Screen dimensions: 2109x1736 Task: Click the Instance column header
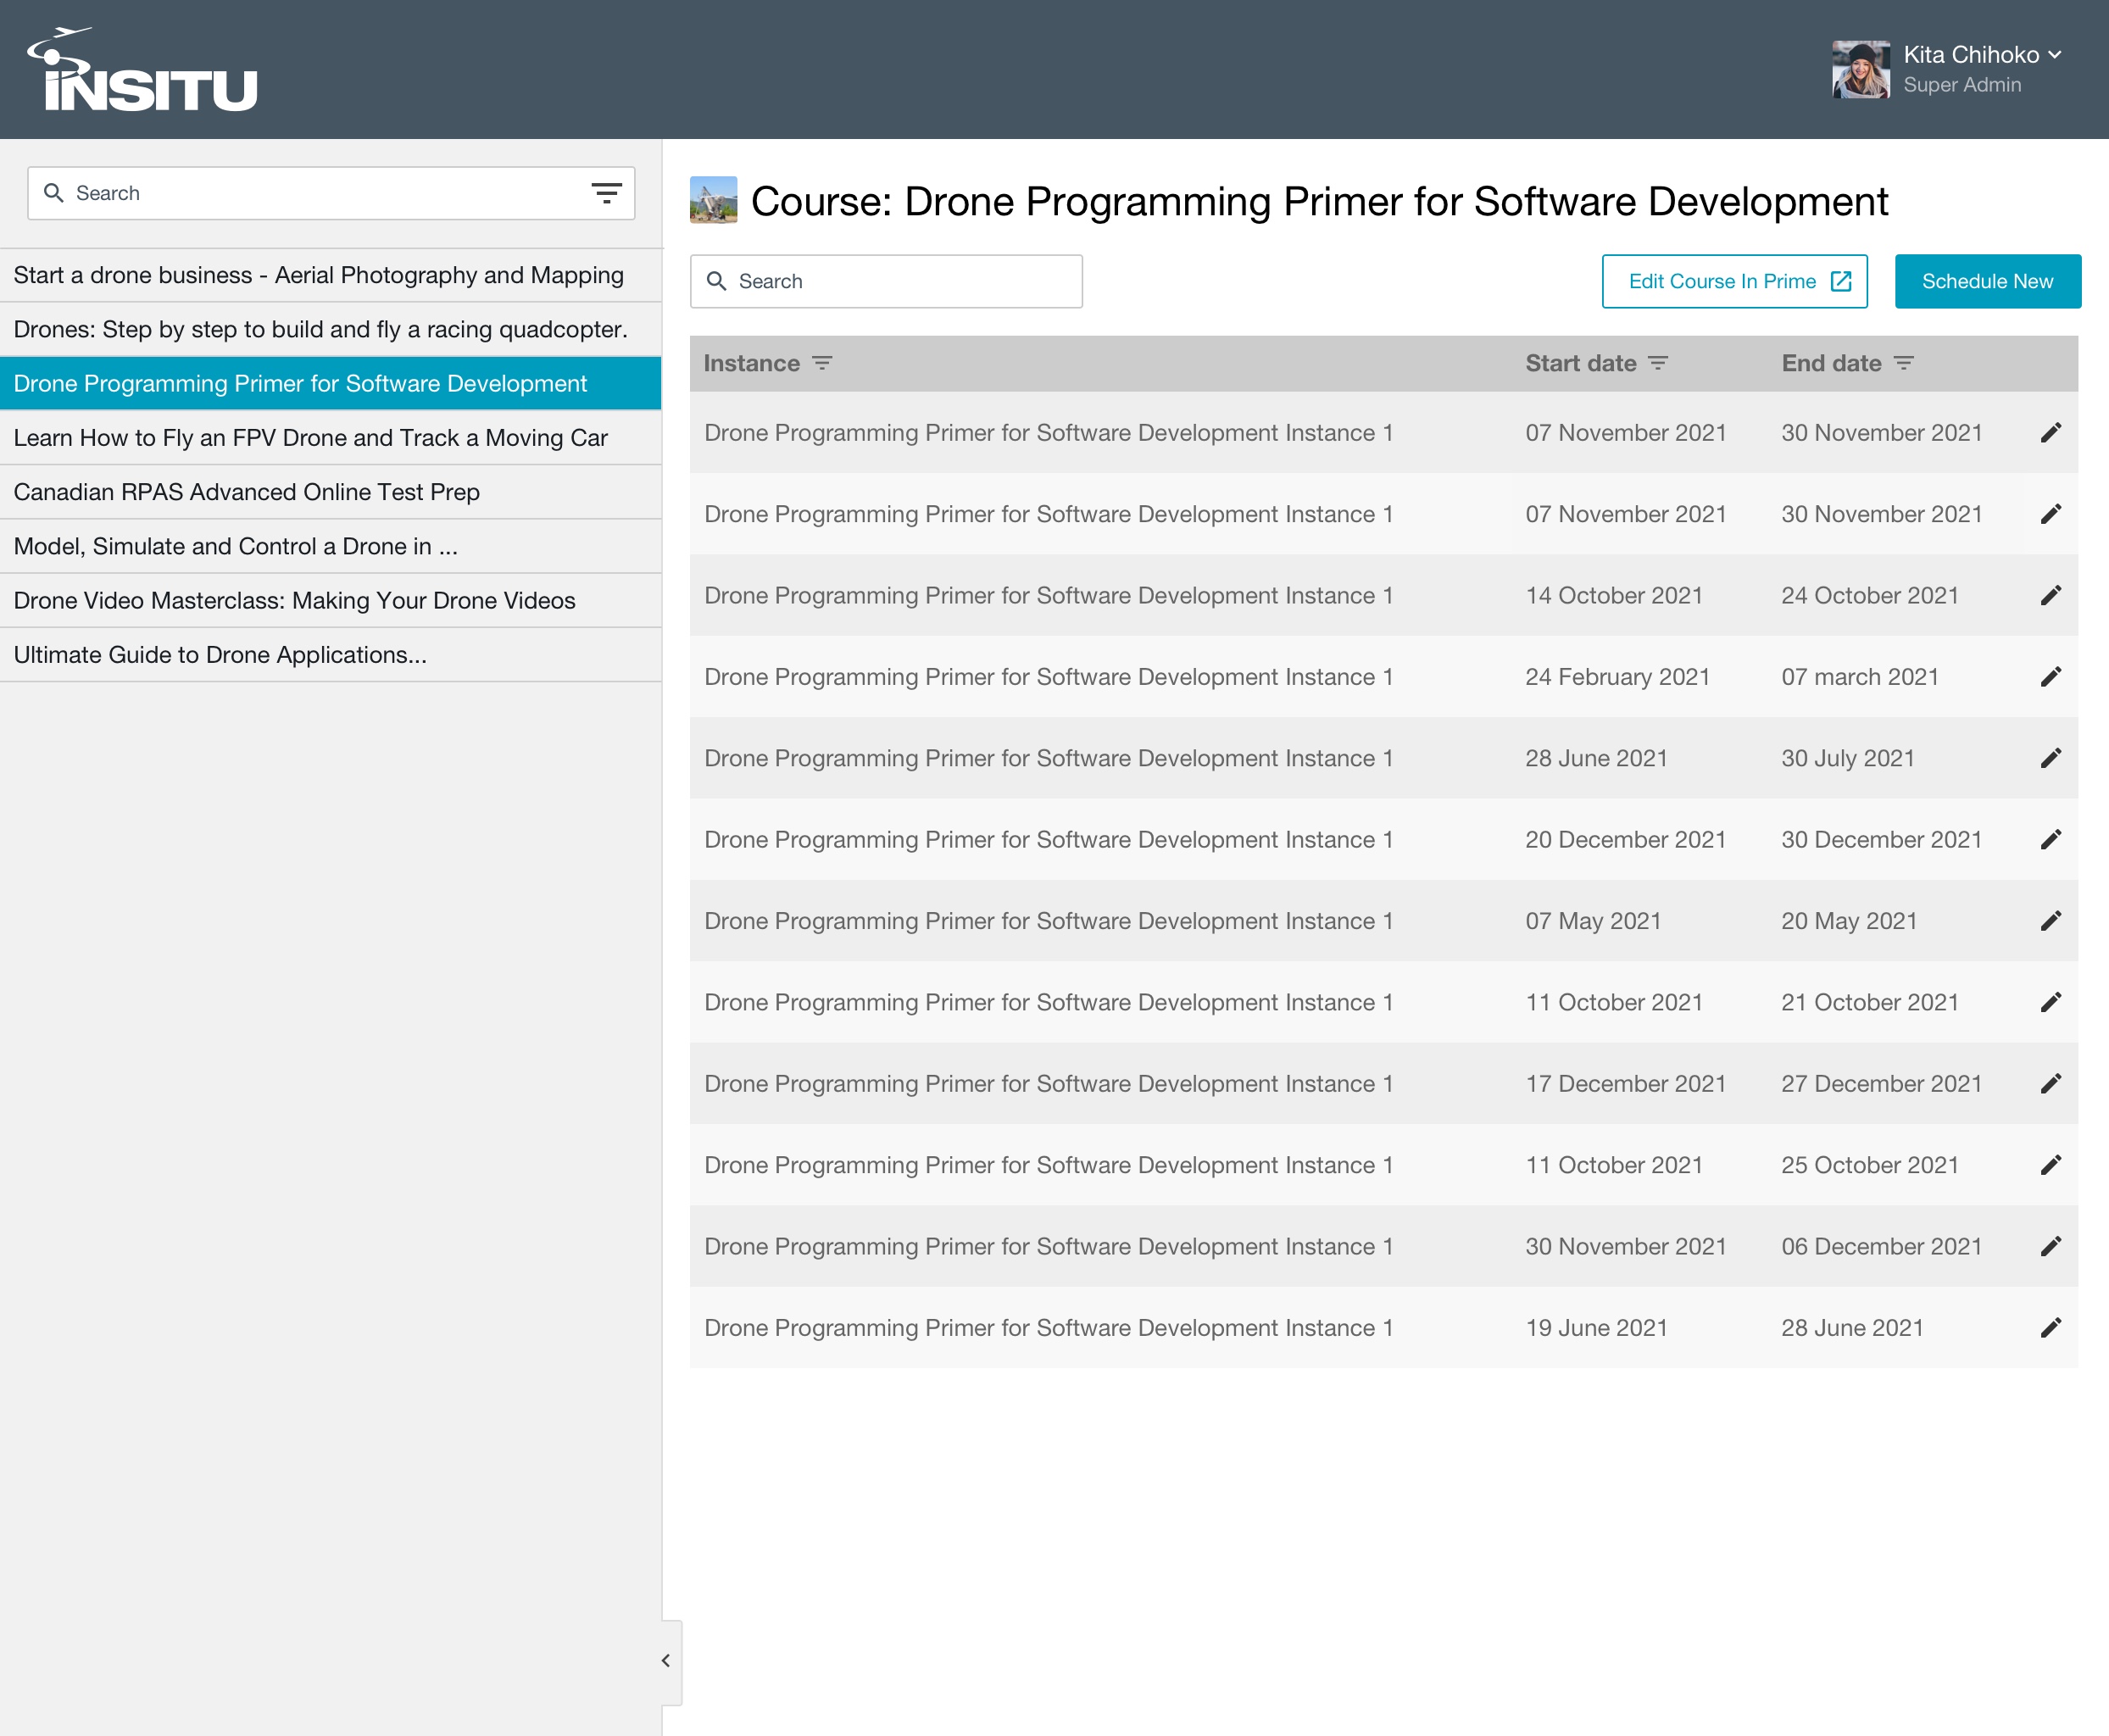(x=751, y=363)
